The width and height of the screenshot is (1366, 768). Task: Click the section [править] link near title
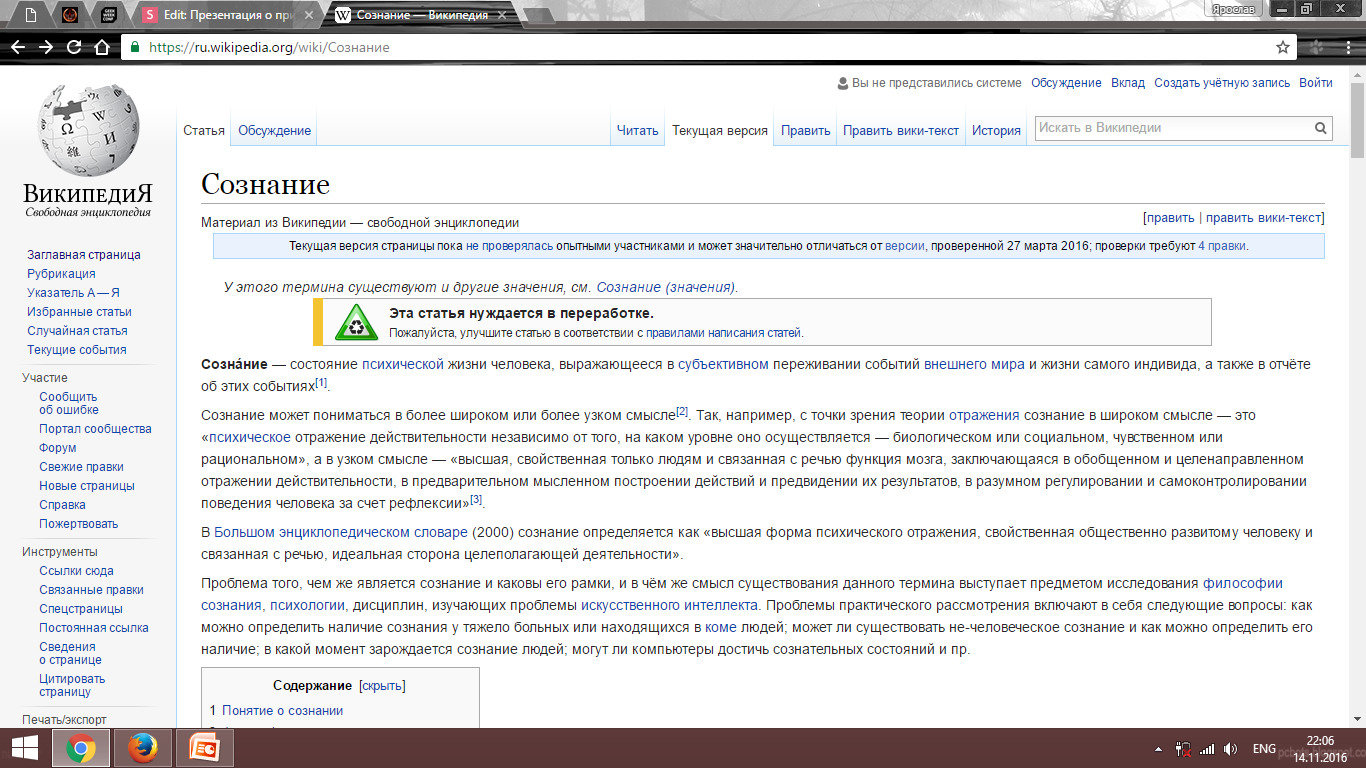1170,217
